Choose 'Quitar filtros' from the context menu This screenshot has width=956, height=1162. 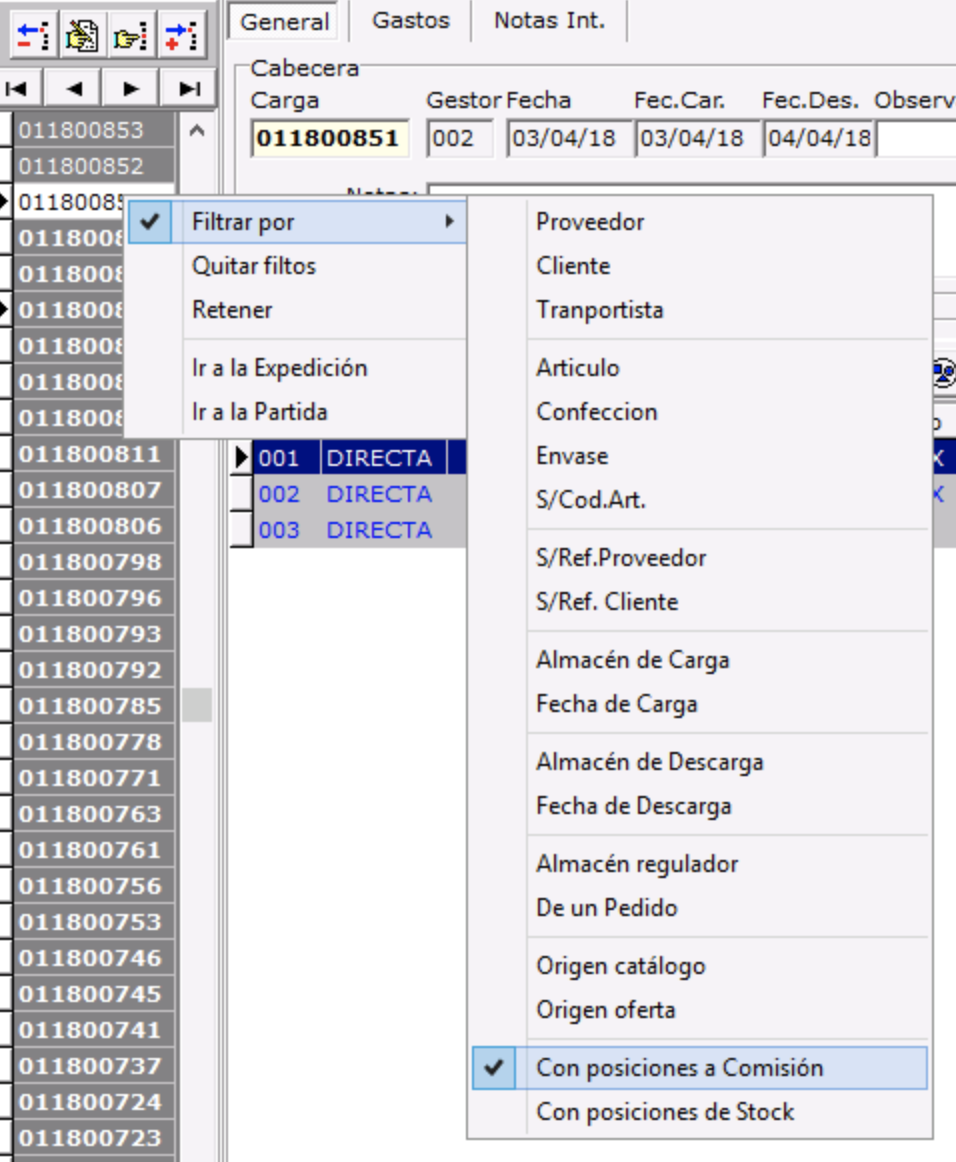[x=254, y=266]
